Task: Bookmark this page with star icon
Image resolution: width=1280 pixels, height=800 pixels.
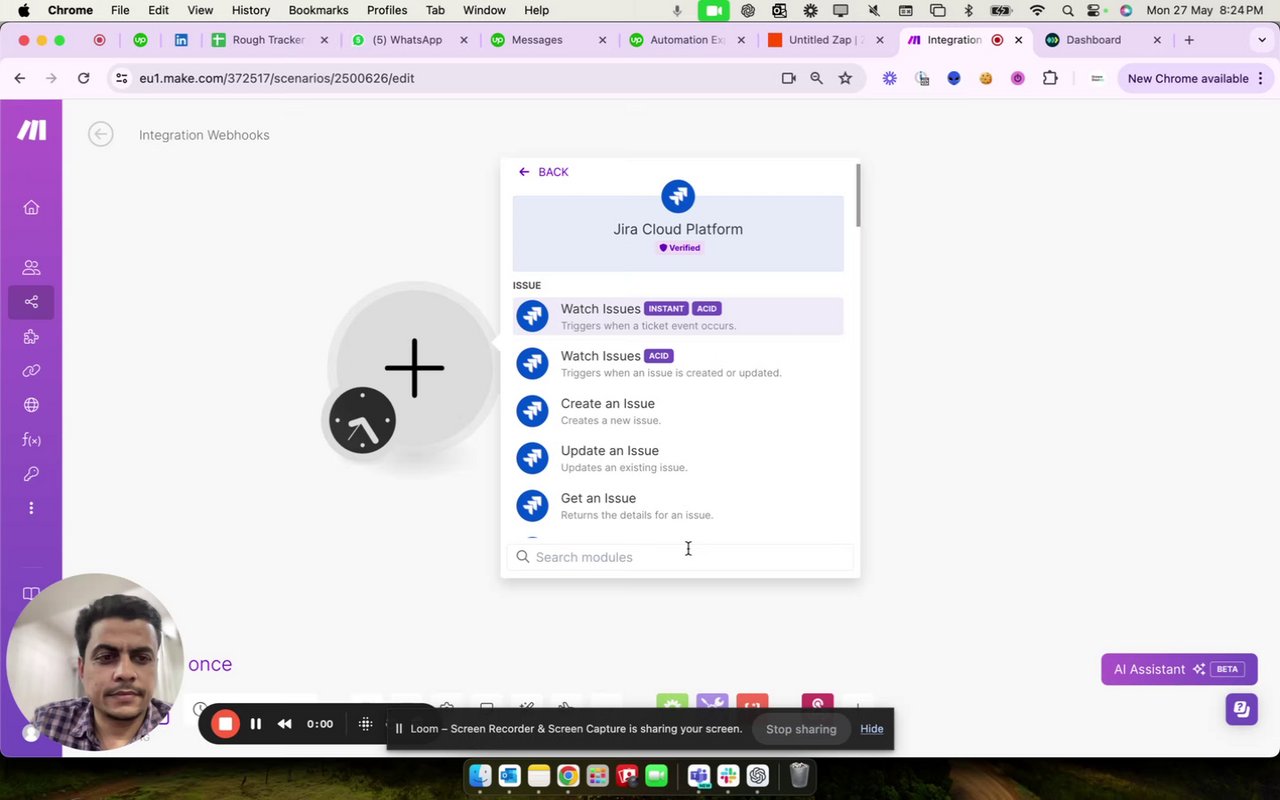Action: click(x=845, y=78)
